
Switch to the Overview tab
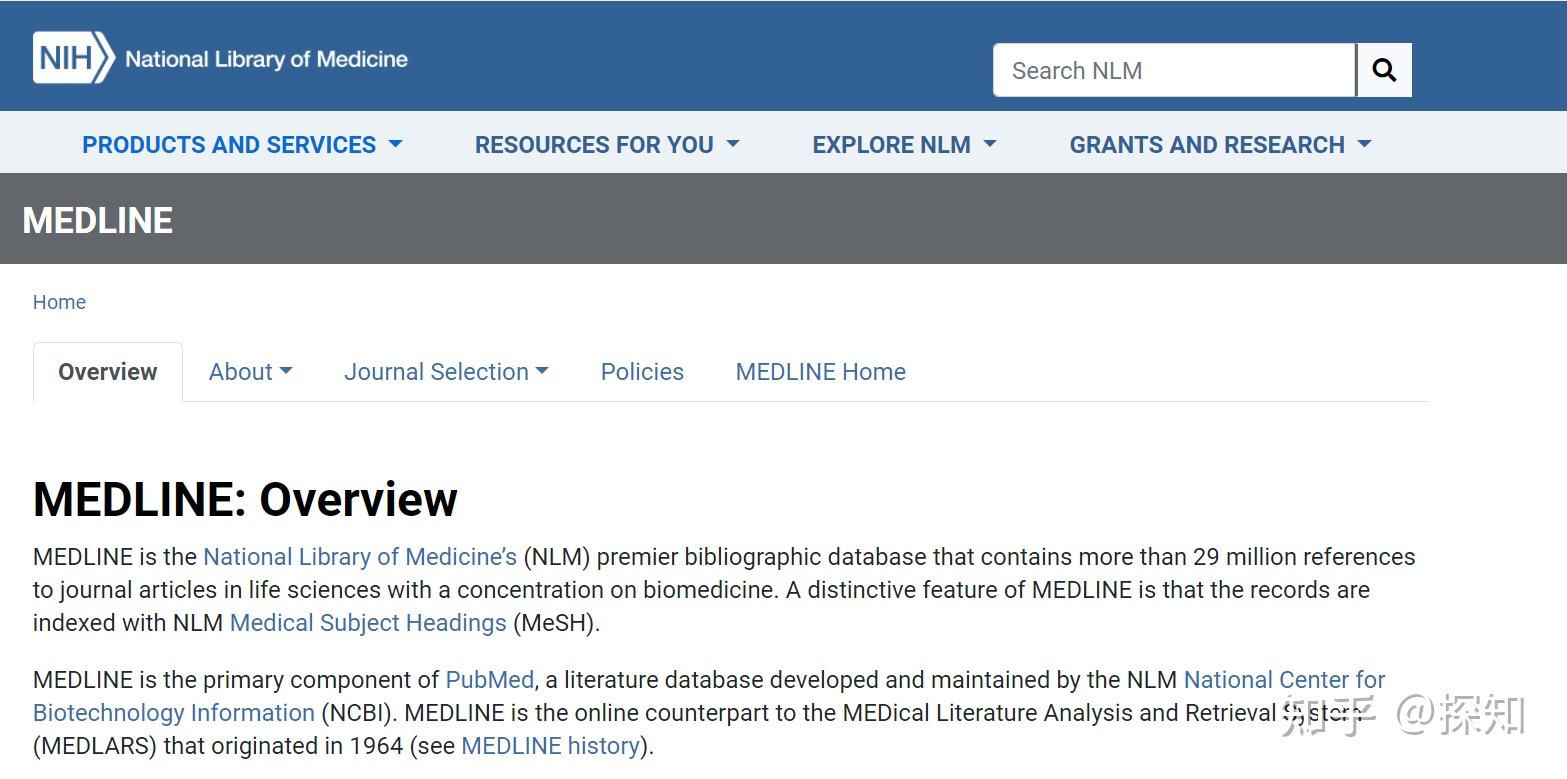click(107, 371)
